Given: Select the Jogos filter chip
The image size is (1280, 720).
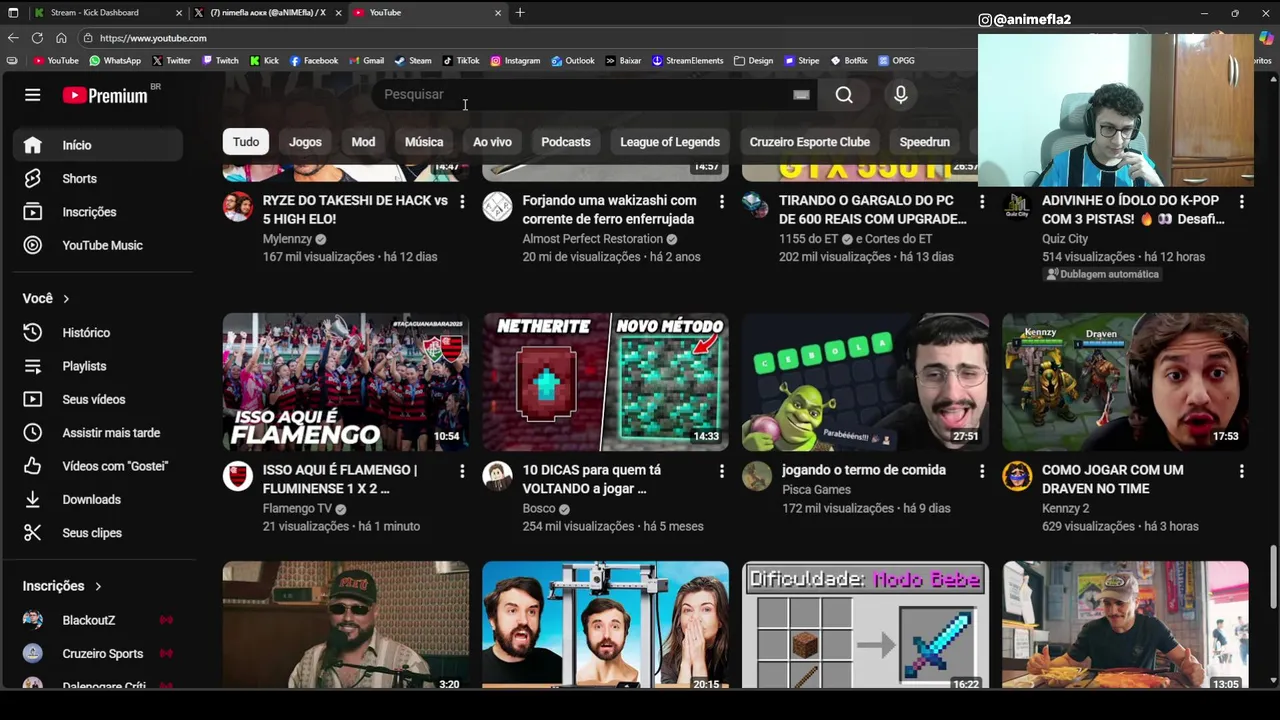Looking at the screenshot, I should pos(305,142).
